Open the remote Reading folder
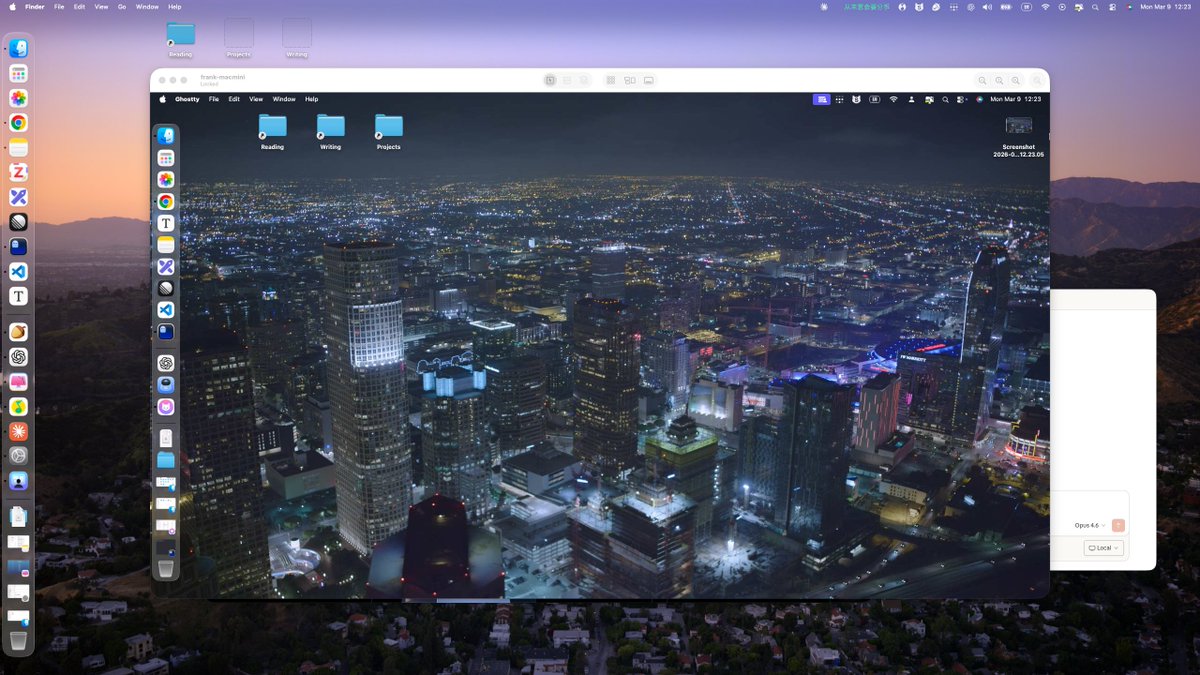This screenshot has height=675, width=1200. point(272,132)
